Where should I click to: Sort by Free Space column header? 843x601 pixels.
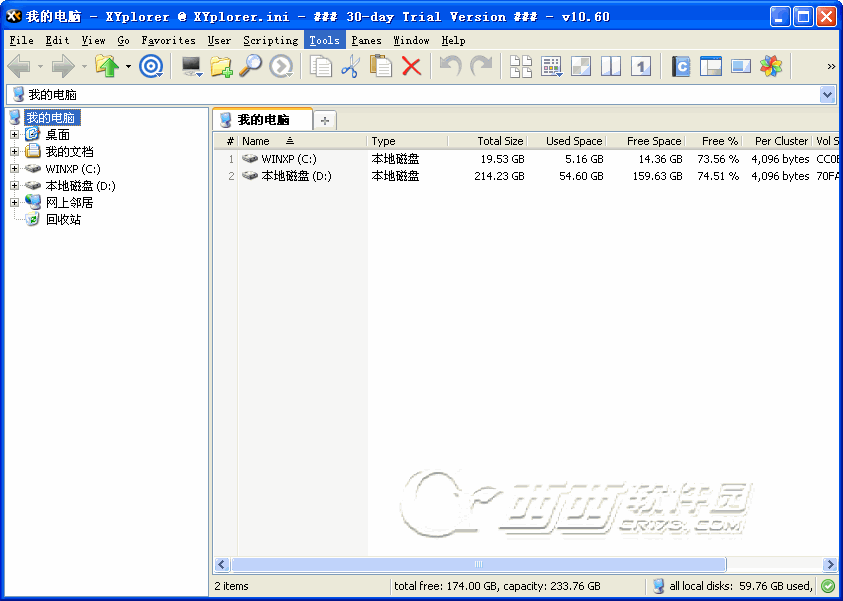(x=645, y=141)
